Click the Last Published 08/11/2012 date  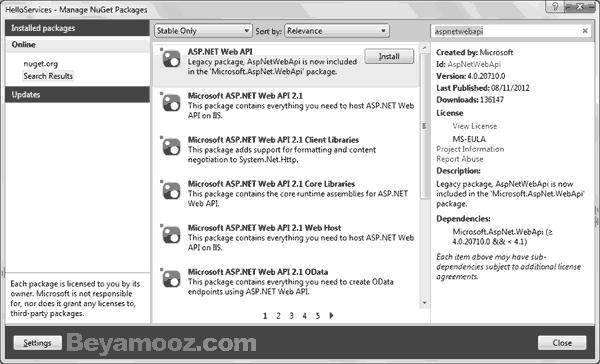[510, 88]
